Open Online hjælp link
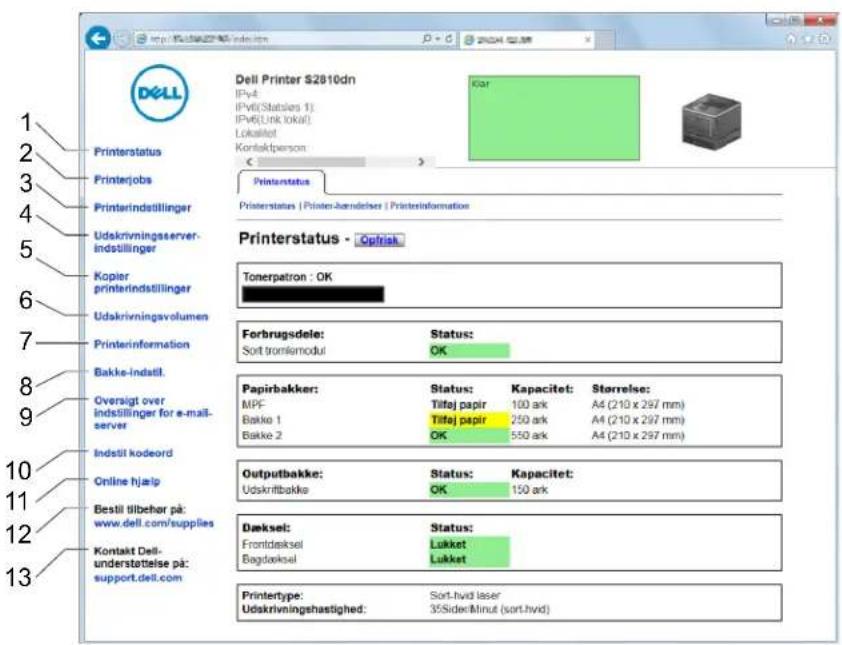 click(127, 481)
